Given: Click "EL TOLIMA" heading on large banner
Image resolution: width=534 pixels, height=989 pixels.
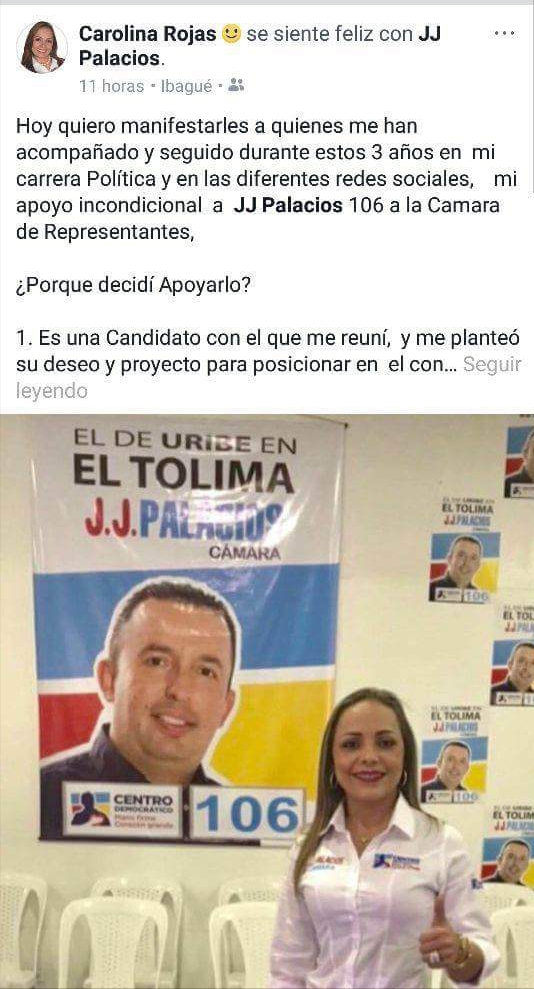Looking at the screenshot, I should (183, 474).
